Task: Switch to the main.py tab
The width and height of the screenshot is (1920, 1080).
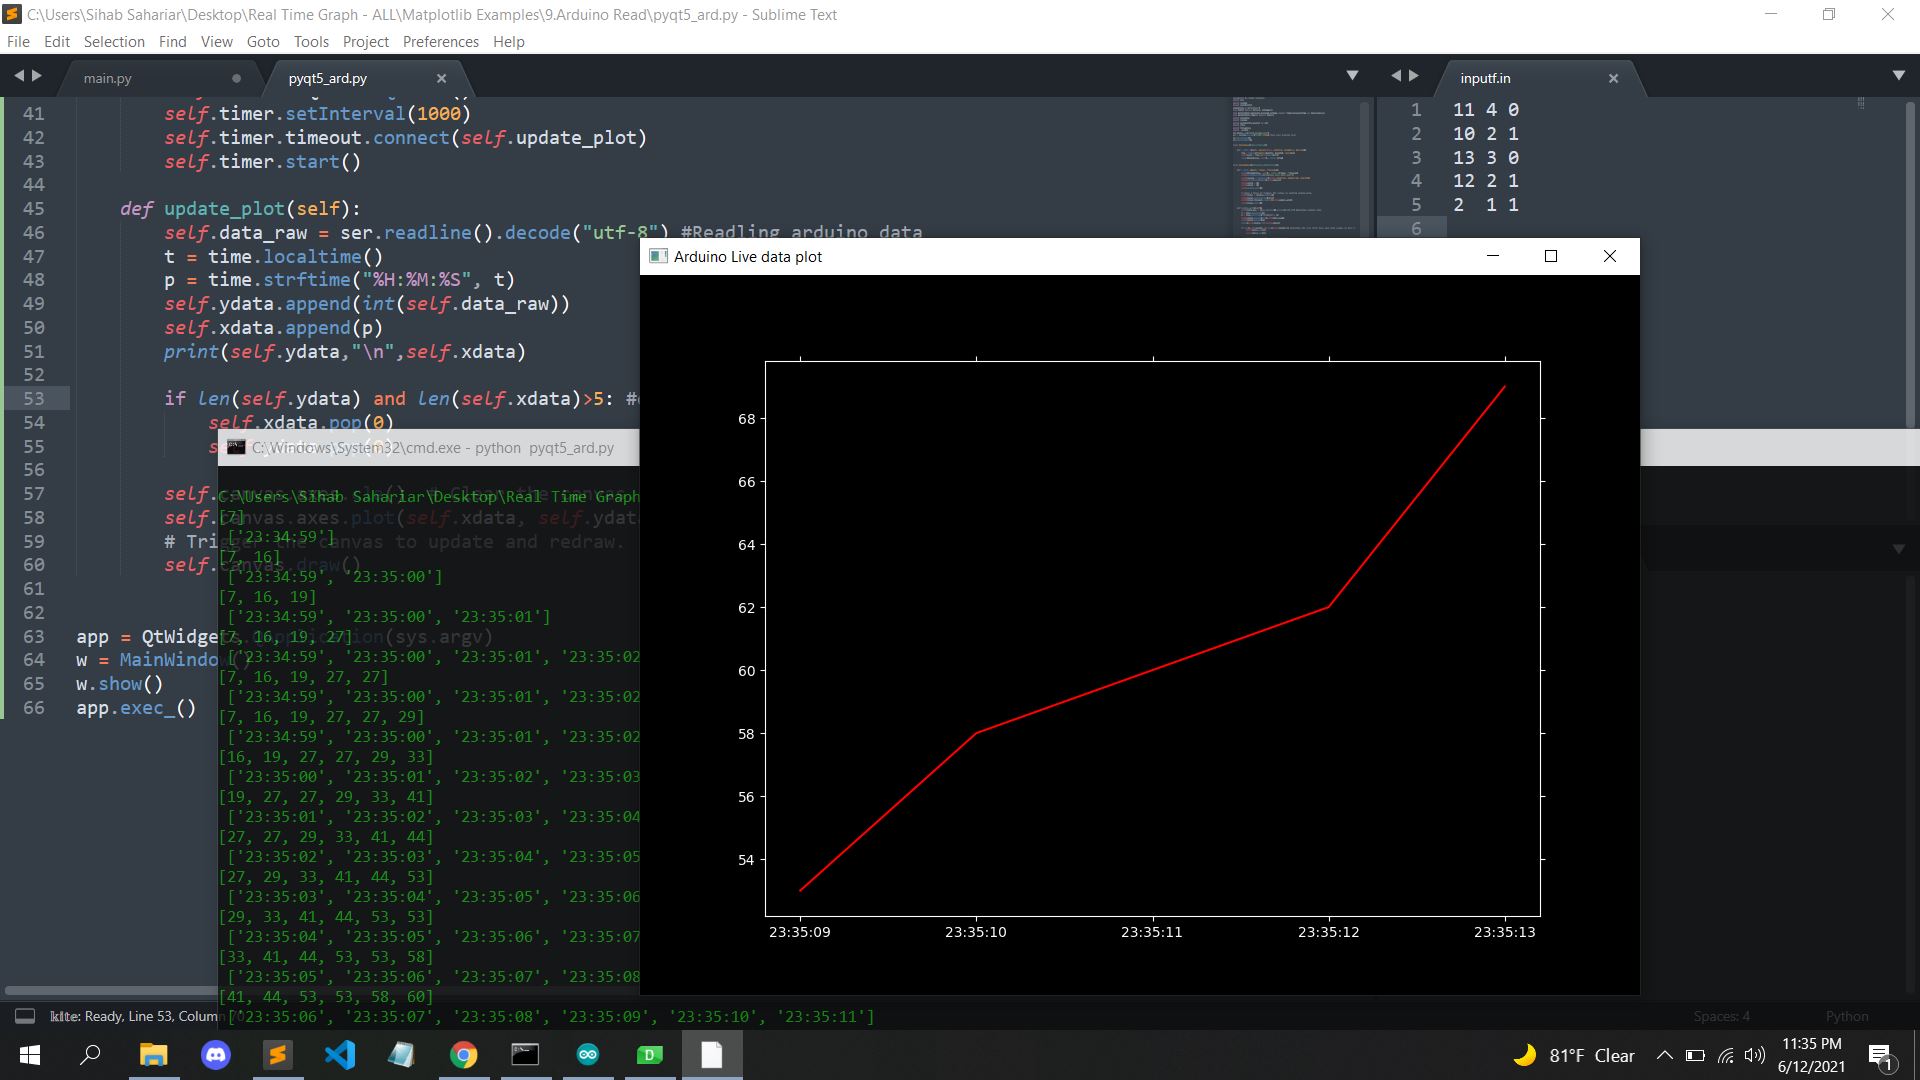Action: click(x=160, y=78)
